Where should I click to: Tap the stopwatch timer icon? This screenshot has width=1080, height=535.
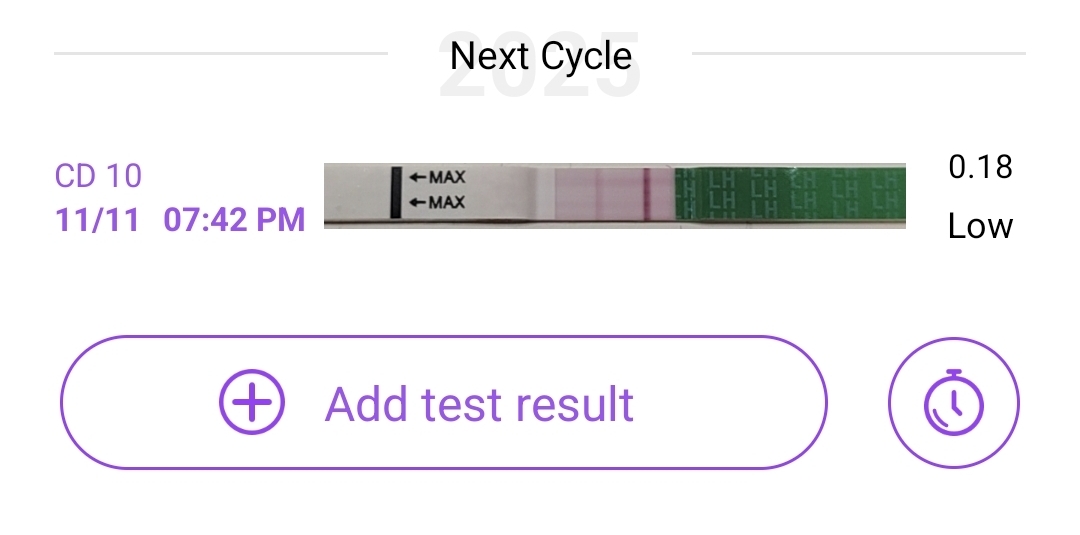[953, 404]
